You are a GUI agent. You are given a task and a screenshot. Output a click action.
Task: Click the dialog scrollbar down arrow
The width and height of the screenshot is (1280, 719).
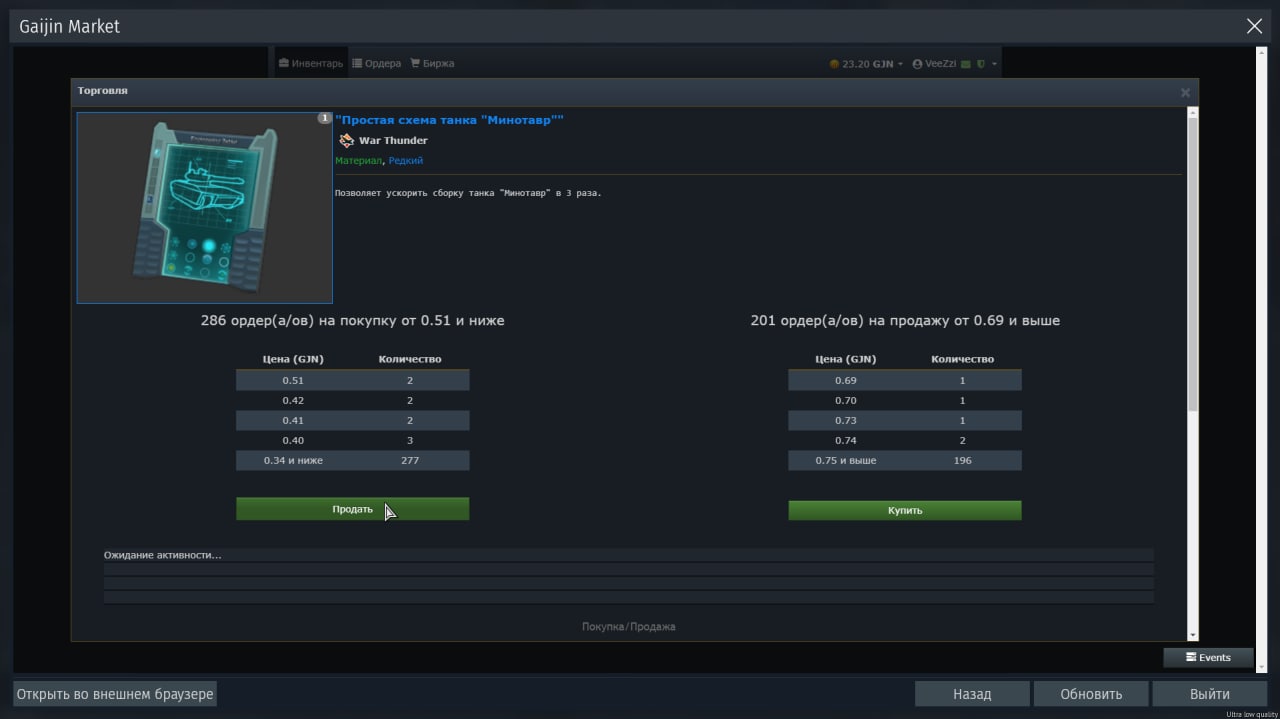coord(1192,635)
